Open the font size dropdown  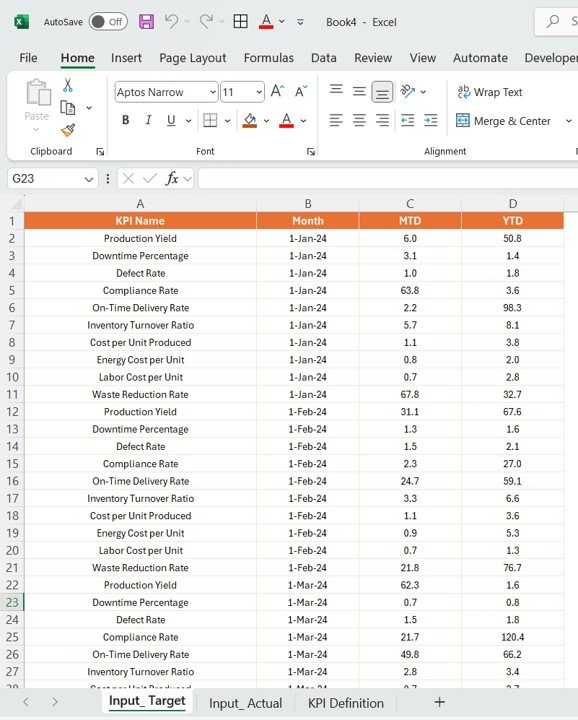(x=259, y=92)
